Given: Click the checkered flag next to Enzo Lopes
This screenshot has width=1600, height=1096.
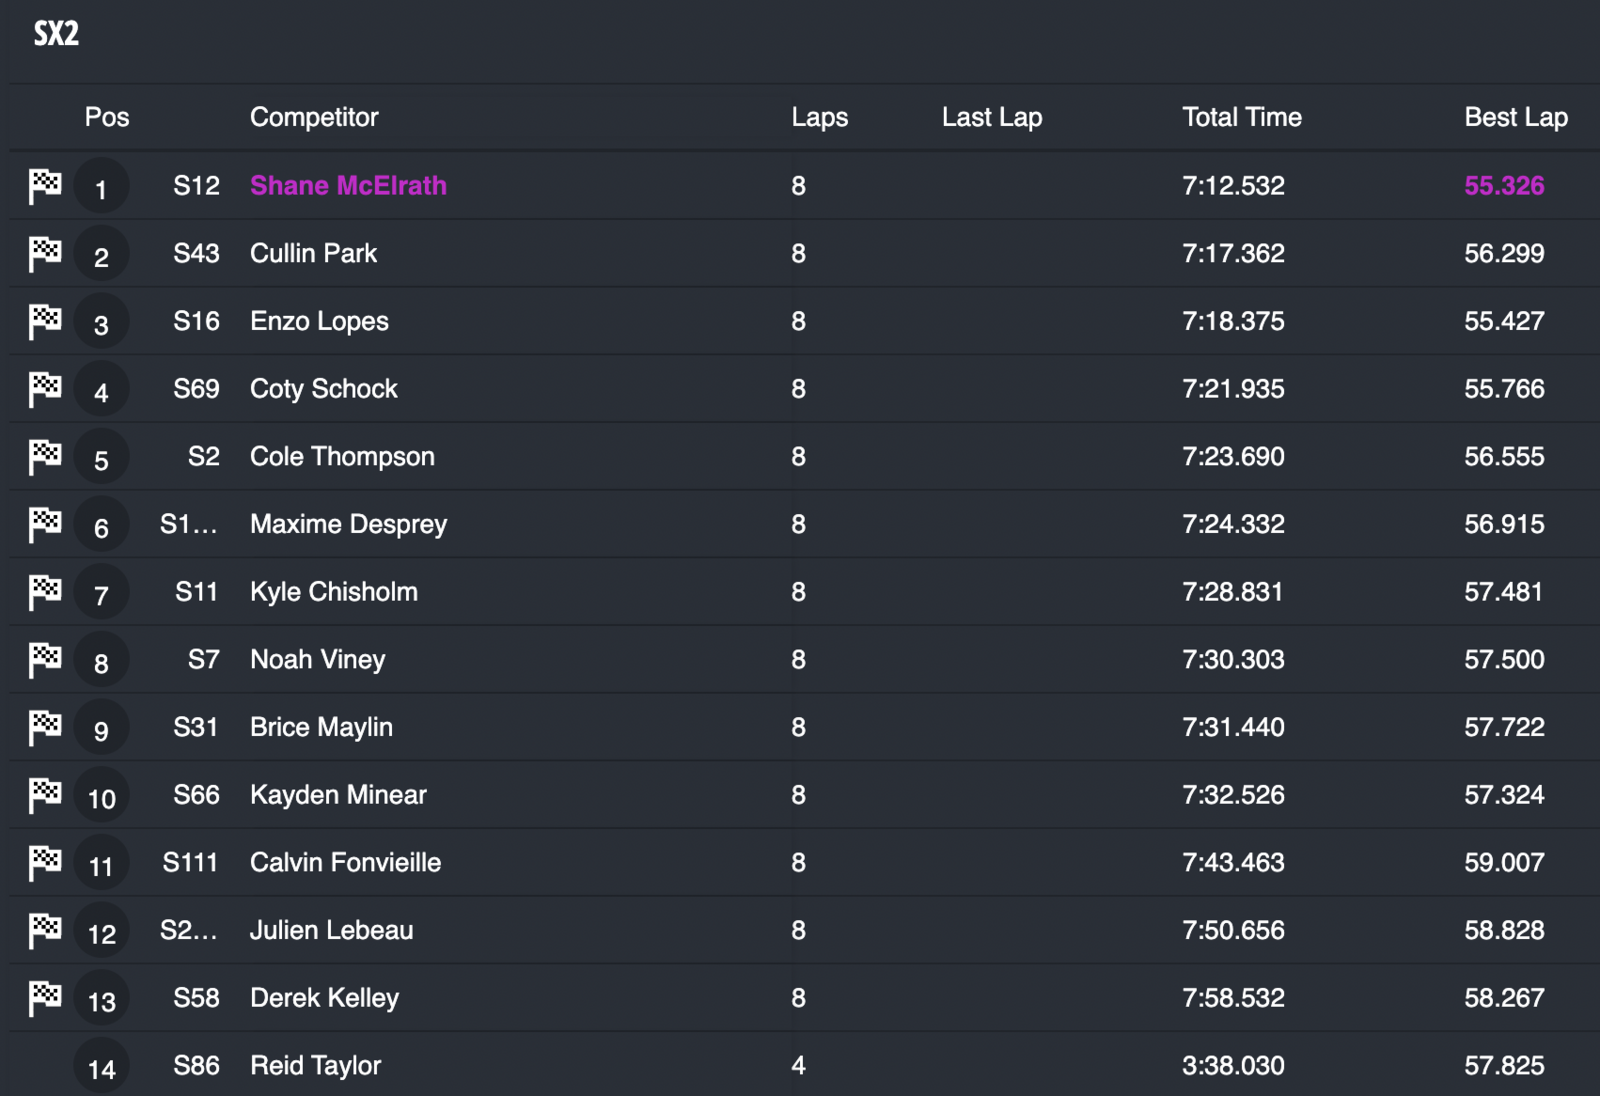Looking at the screenshot, I should pyautogui.click(x=45, y=321).
